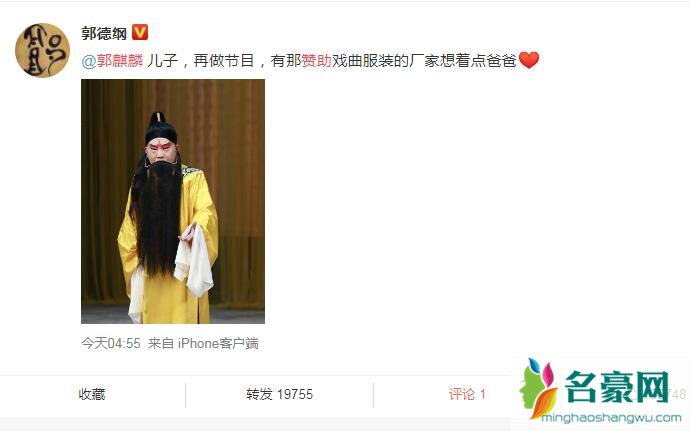690x431 pixels.
Task: Open 评论 1 comments section
Action: point(467,394)
